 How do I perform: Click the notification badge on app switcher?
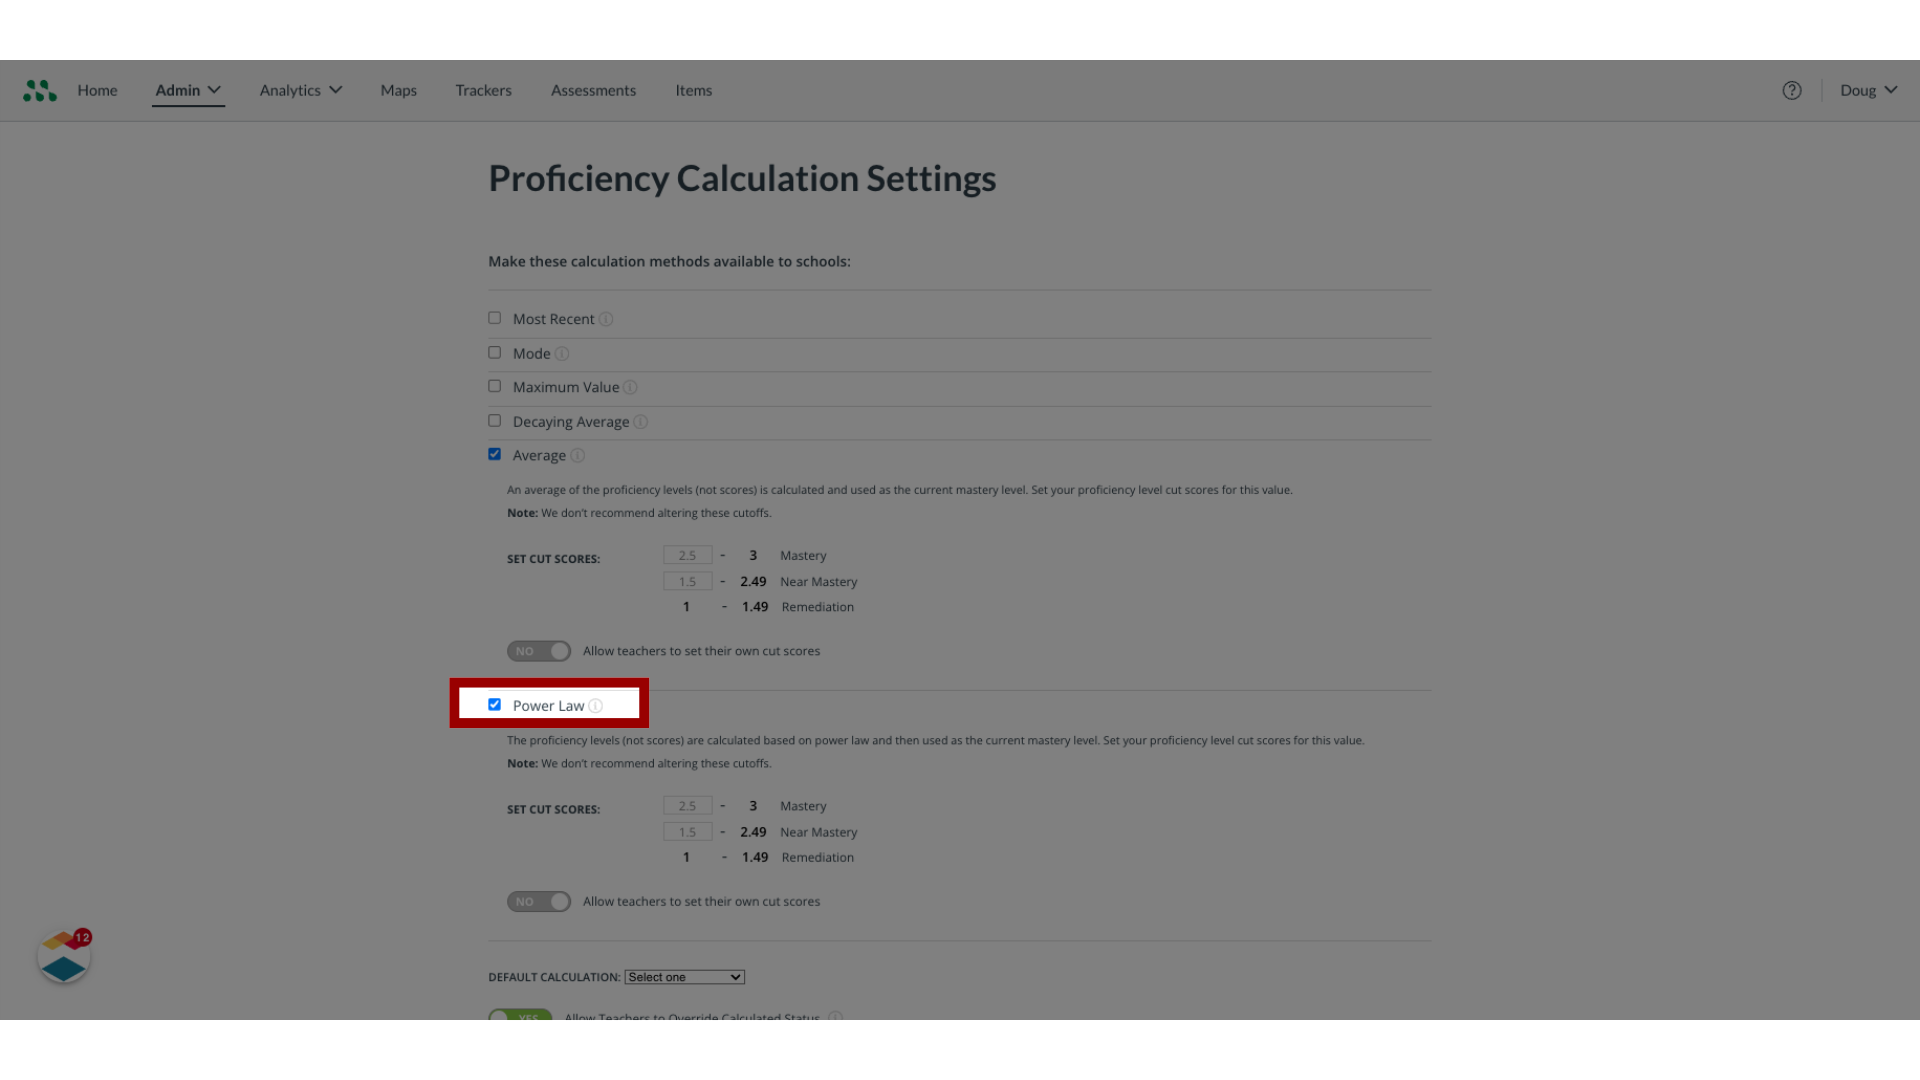click(x=82, y=938)
